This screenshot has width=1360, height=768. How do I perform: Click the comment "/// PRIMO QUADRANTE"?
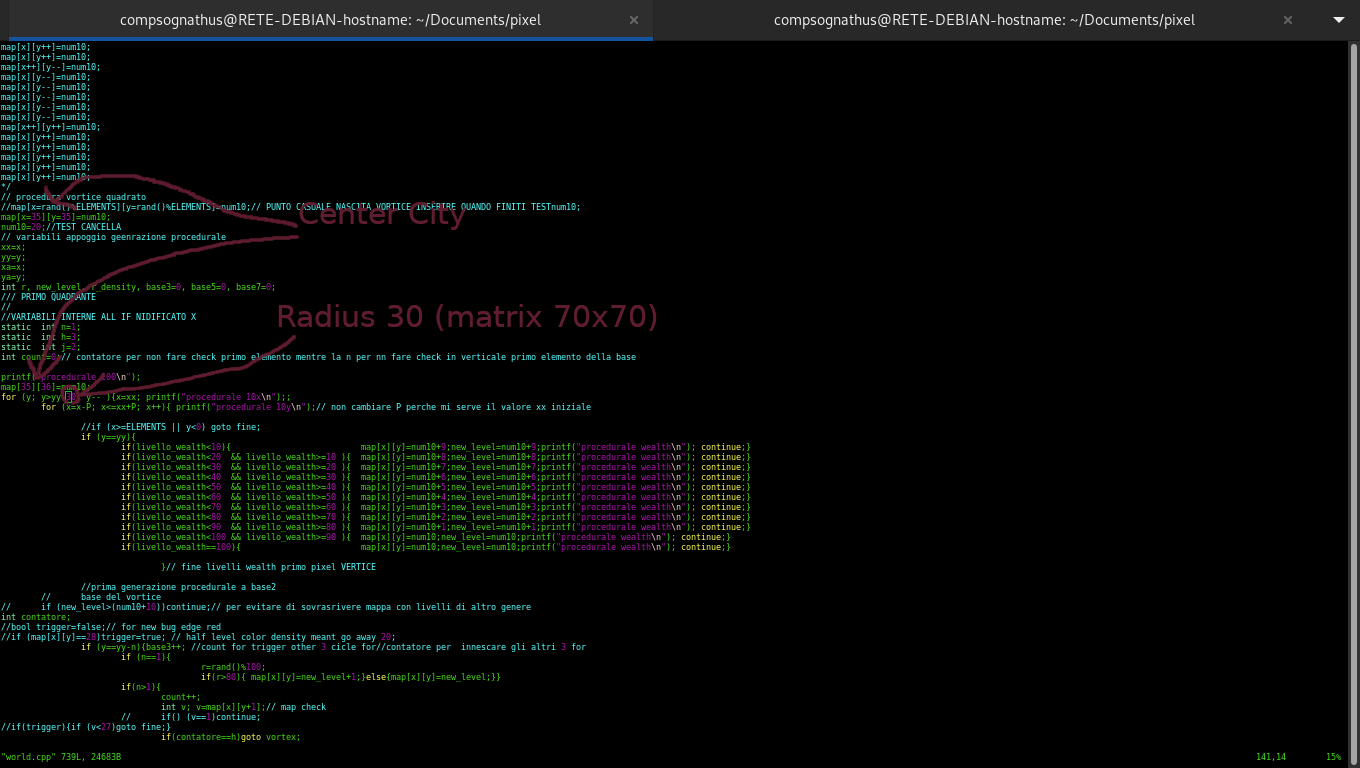(48, 297)
